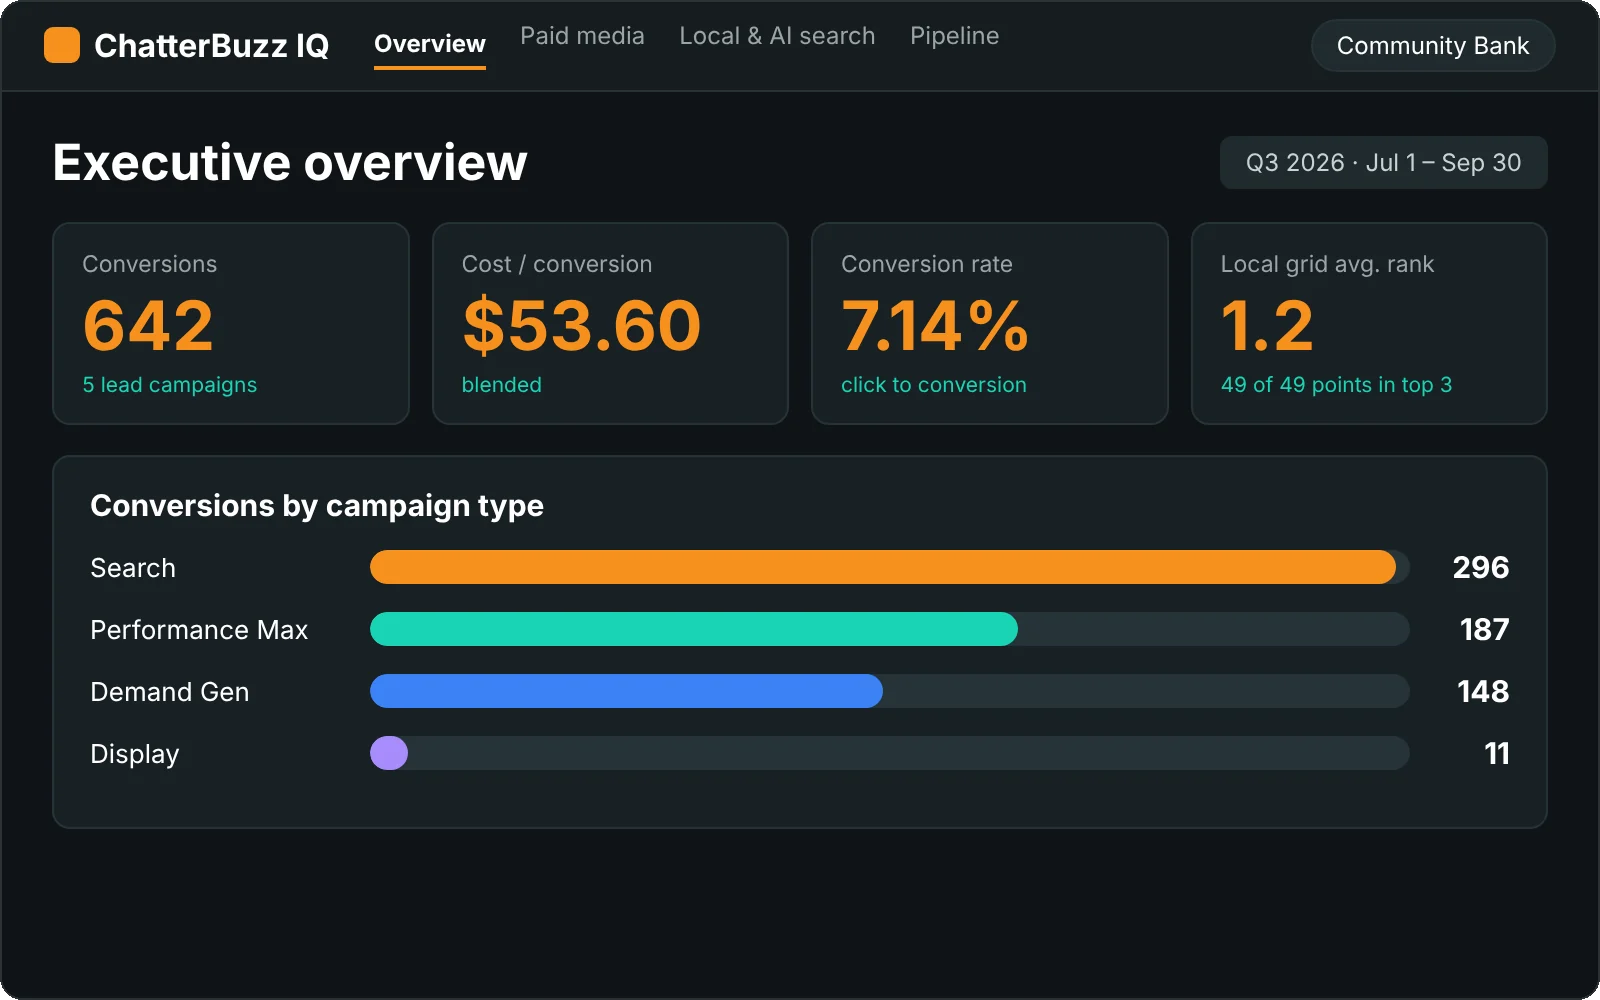The width and height of the screenshot is (1600, 1000).
Task: Open the Local & AI search tab
Action: click(777, 36)
